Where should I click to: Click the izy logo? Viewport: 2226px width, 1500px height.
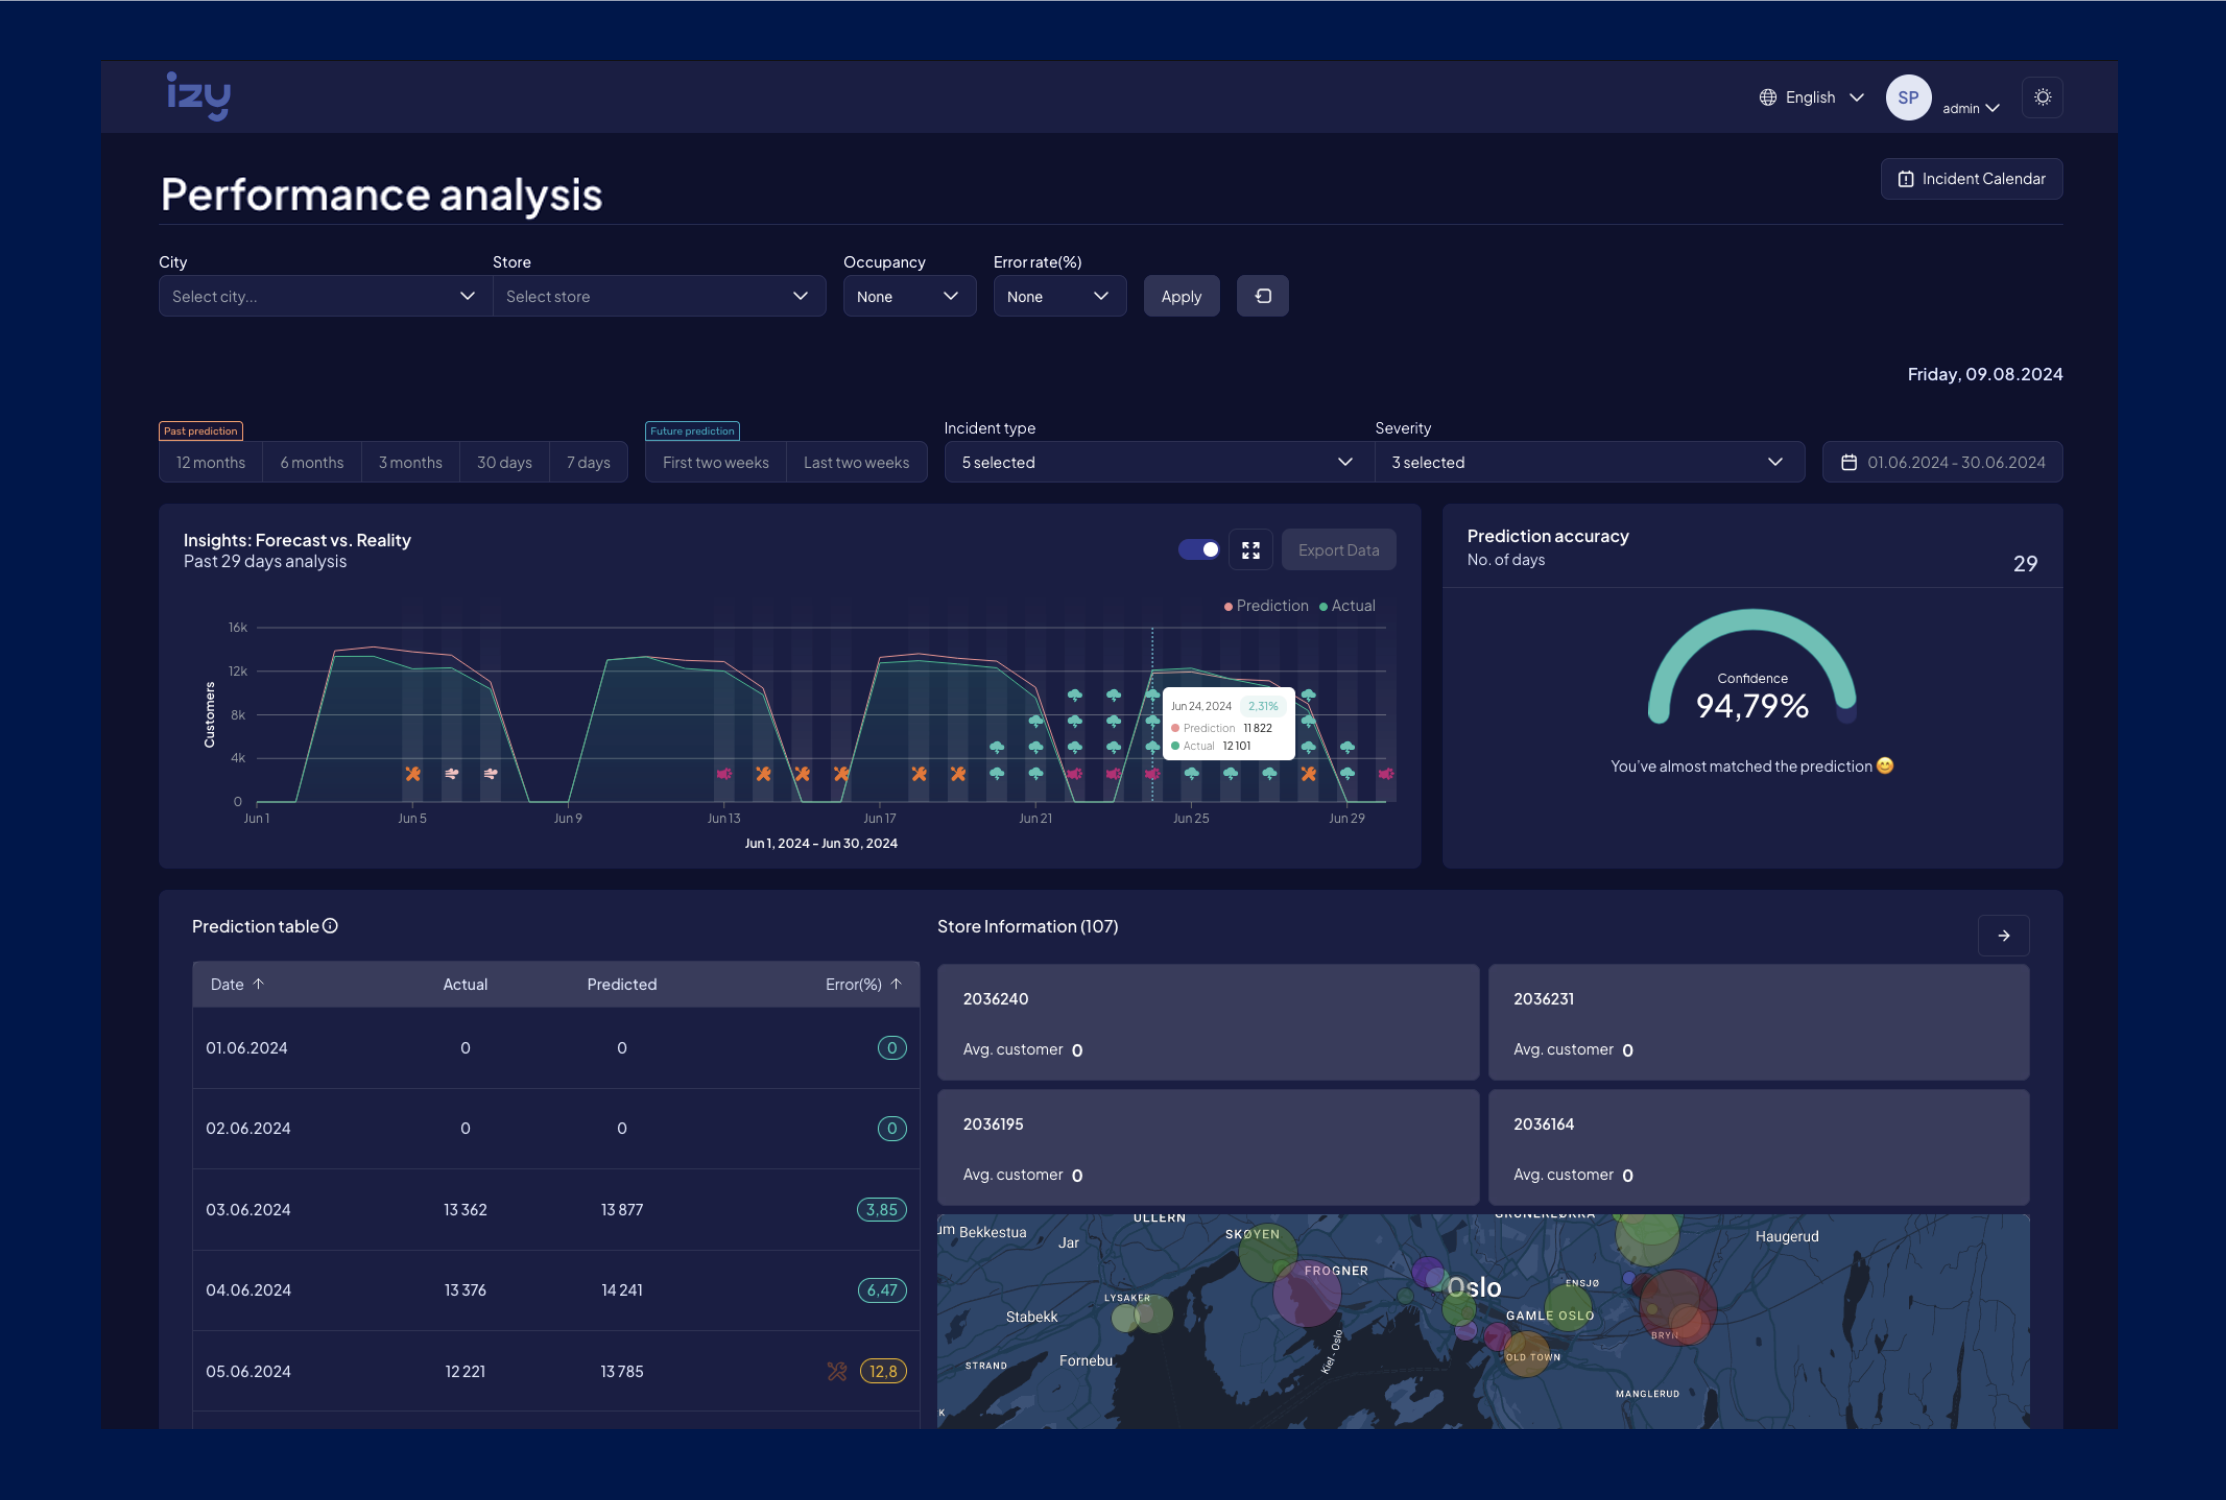point(198,96)
